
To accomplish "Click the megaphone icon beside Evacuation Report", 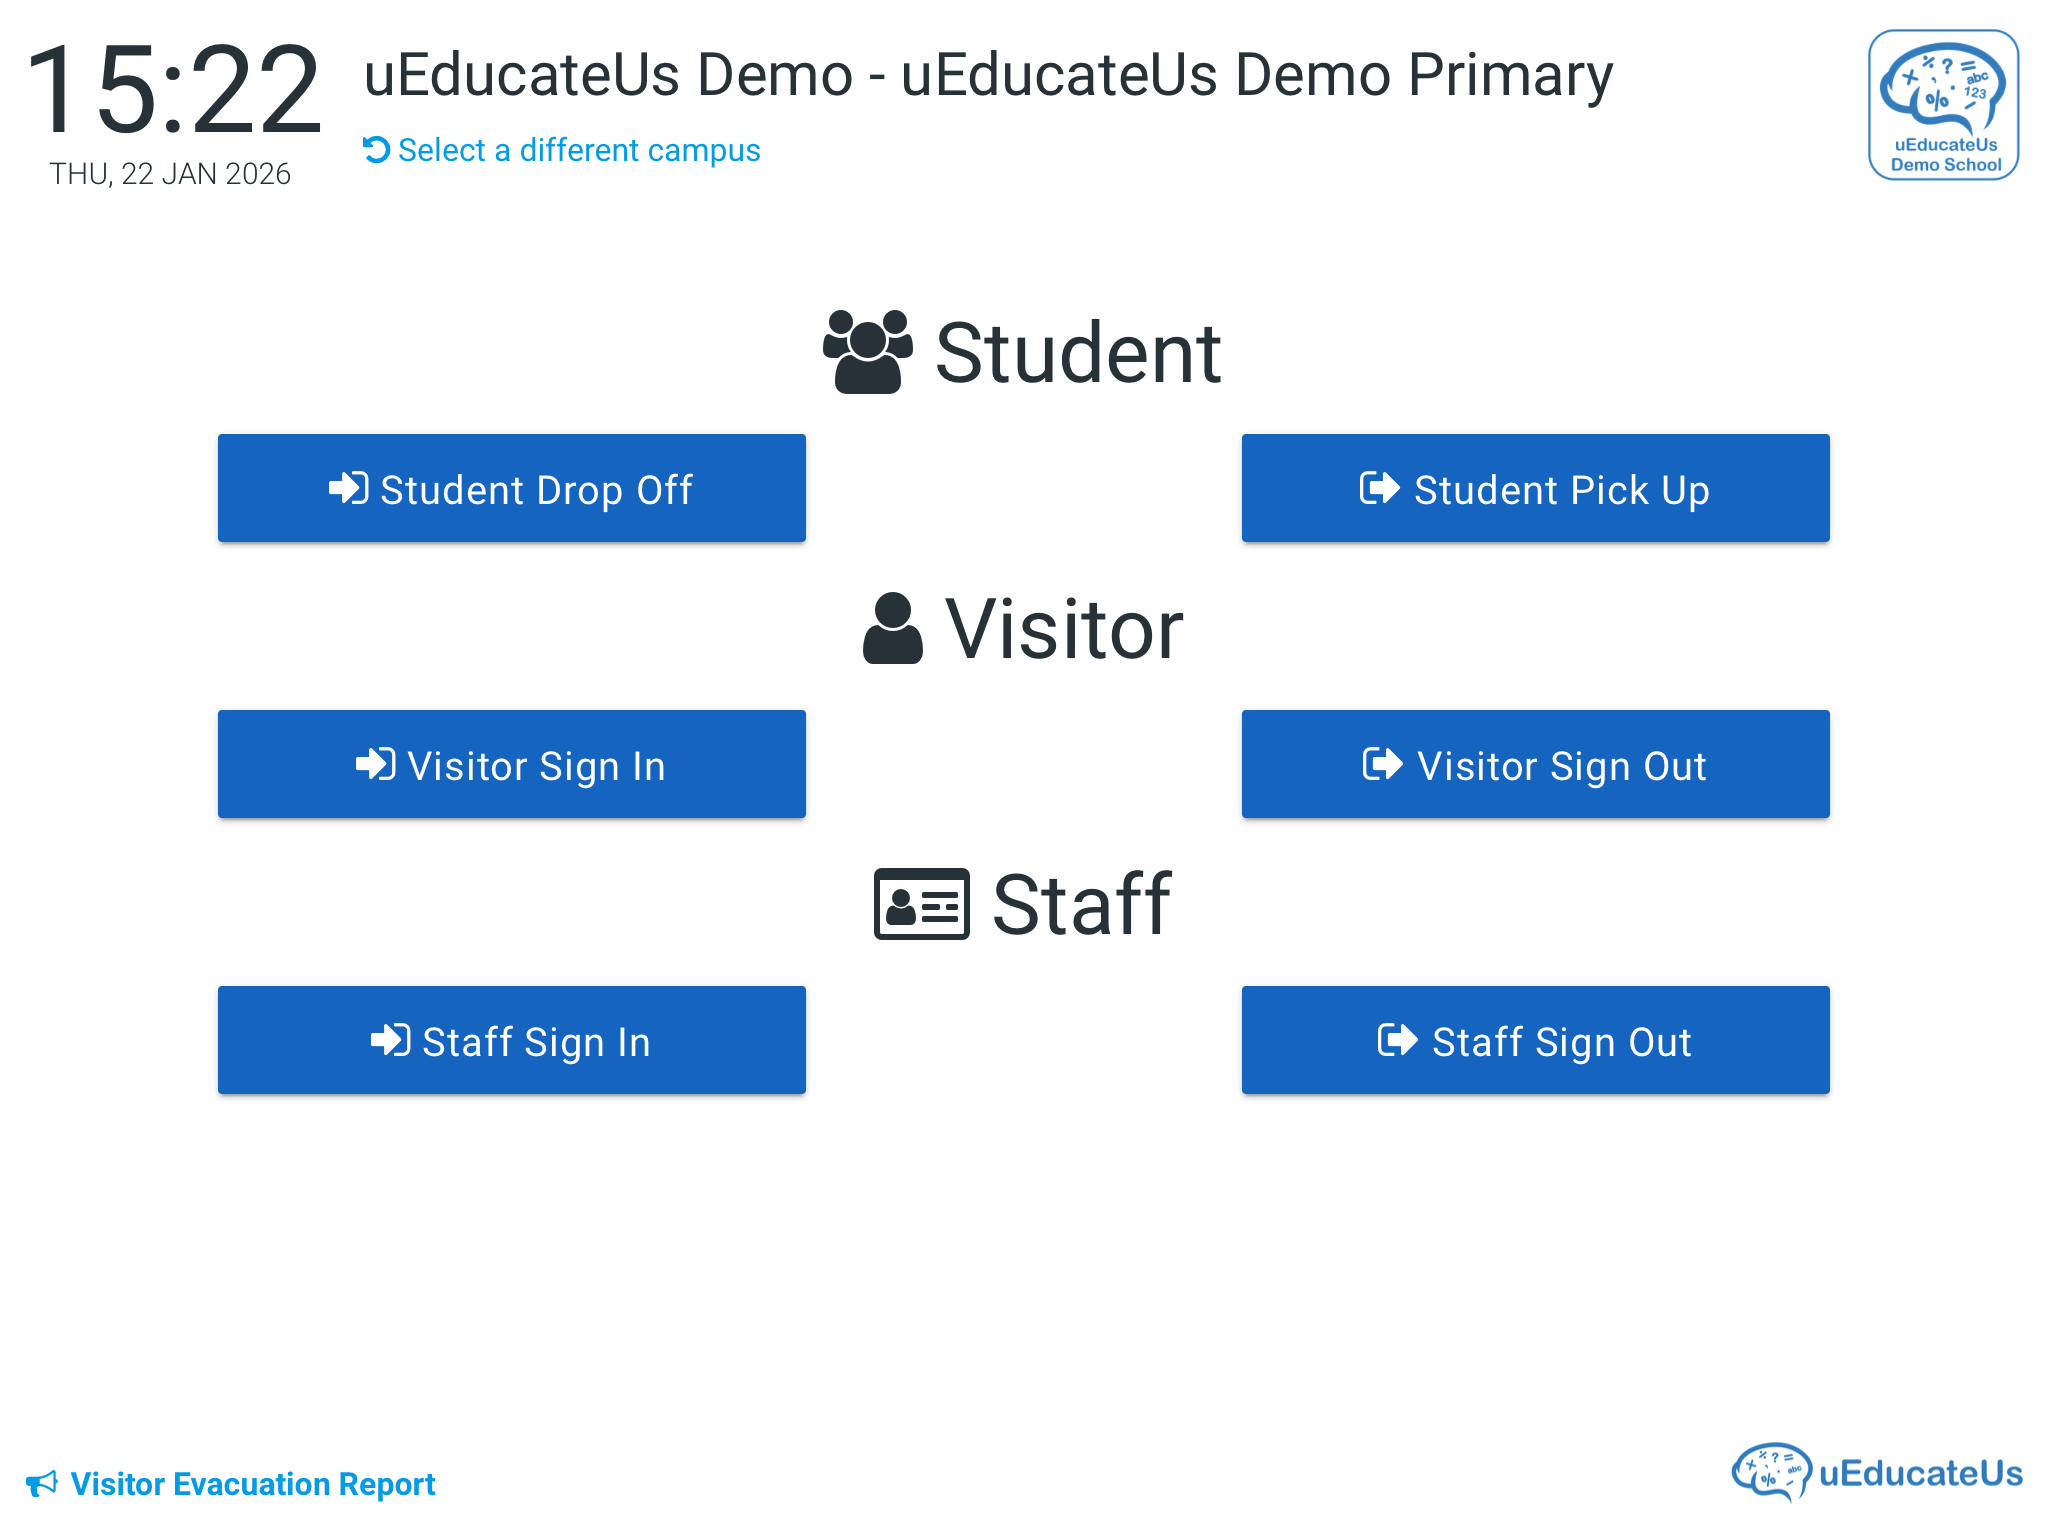I will pyautogui.click(x=42, y=1483).
